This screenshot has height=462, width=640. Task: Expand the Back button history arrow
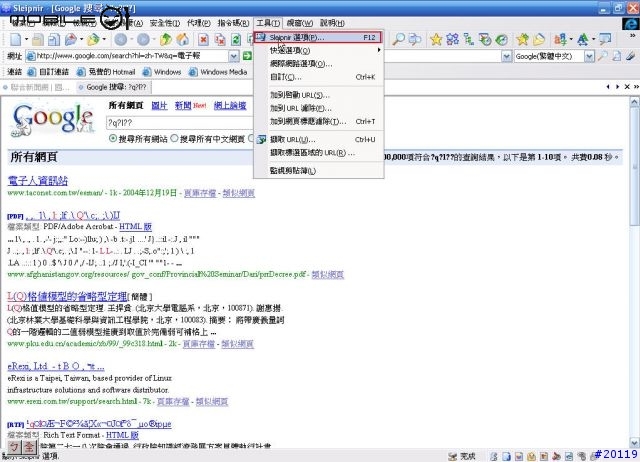[x=131, y=40]
